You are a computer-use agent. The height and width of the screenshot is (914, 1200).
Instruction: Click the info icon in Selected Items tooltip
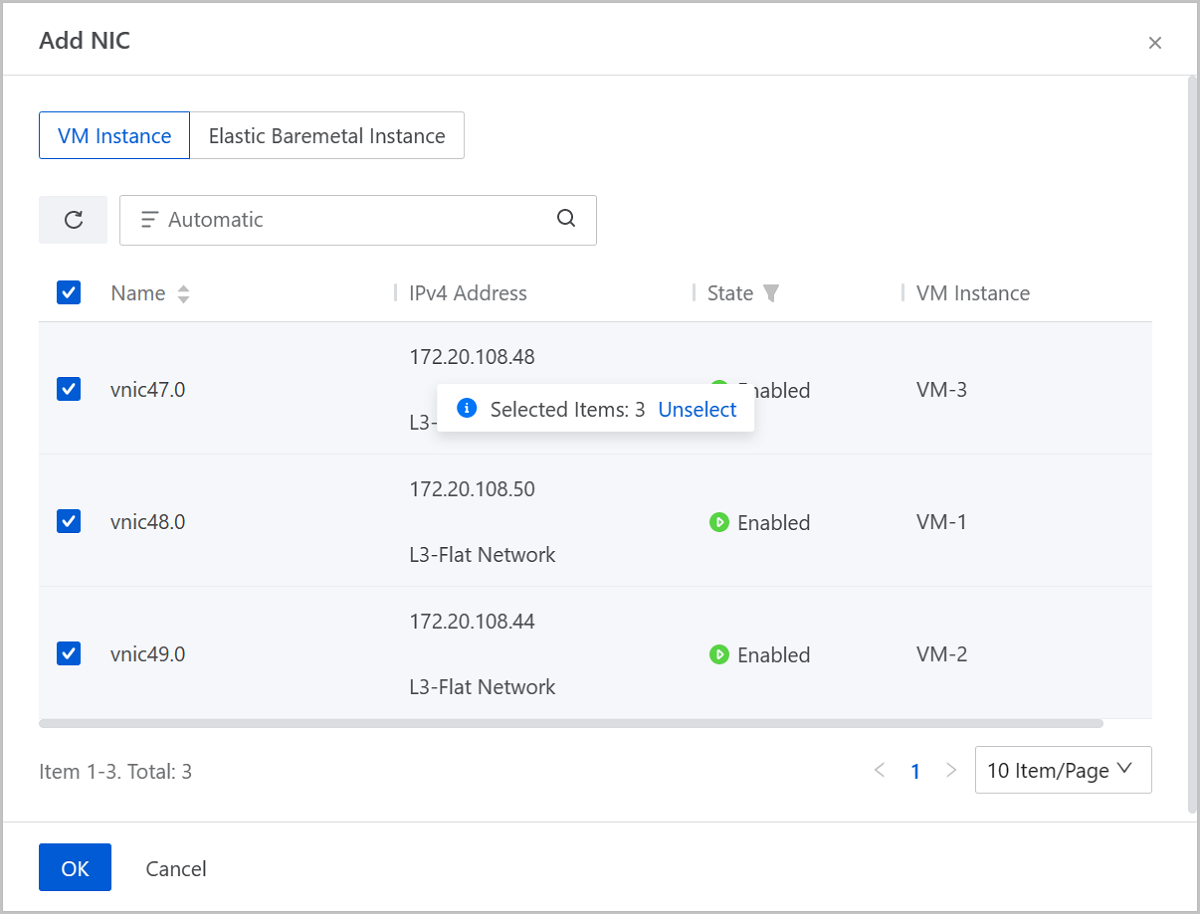tap(465, 409)
